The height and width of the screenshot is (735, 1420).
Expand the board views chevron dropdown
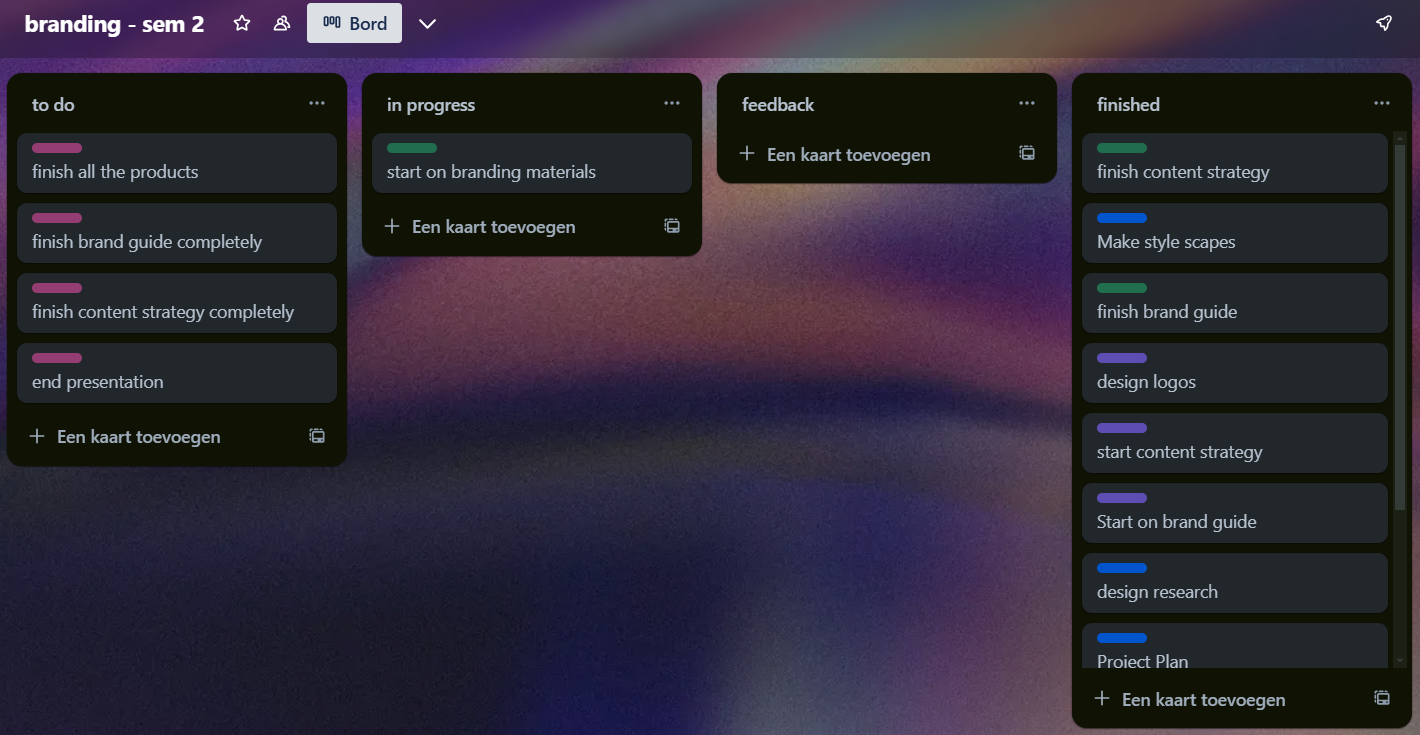pyautogui.click(x=427, y=24)
